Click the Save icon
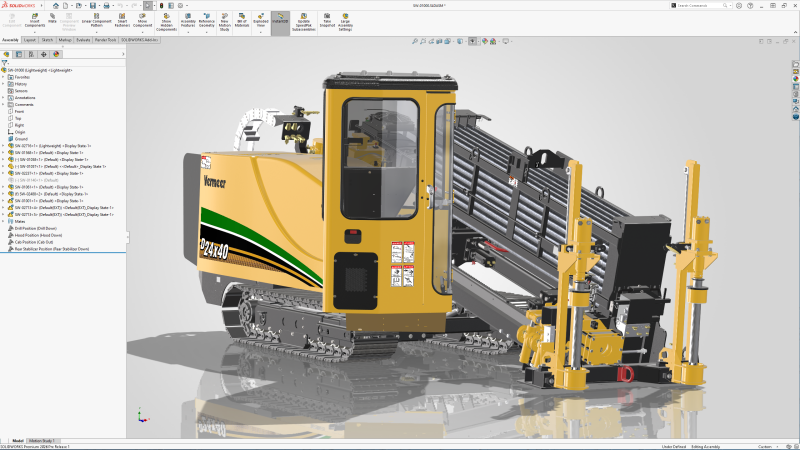 tap(93, 6)
